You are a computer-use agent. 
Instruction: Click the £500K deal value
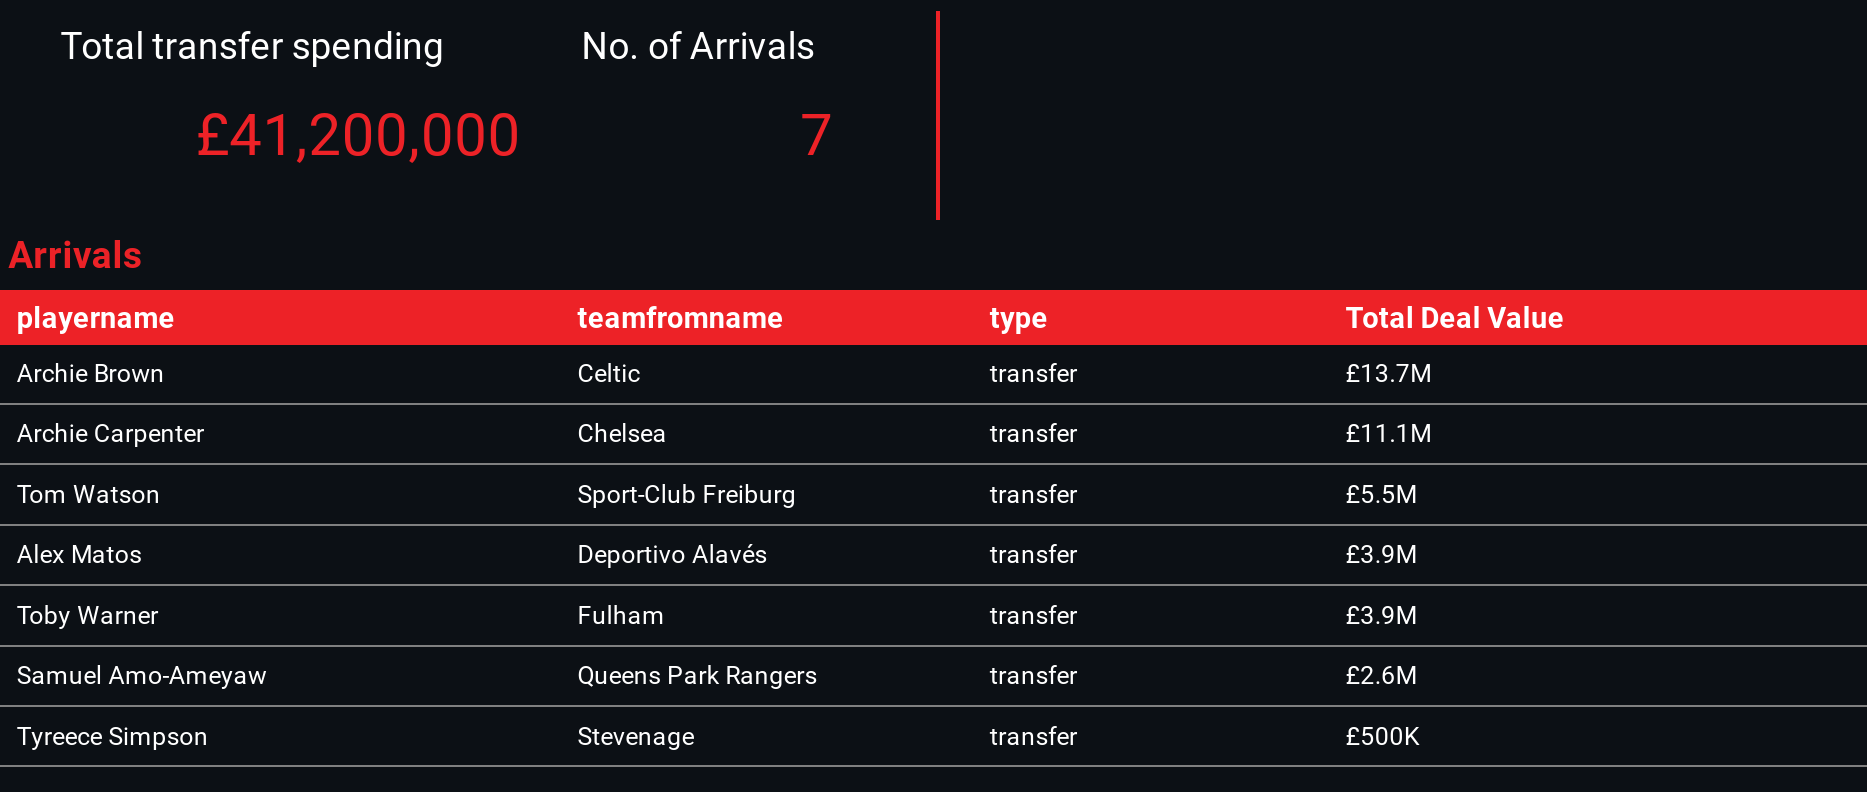1382,737
